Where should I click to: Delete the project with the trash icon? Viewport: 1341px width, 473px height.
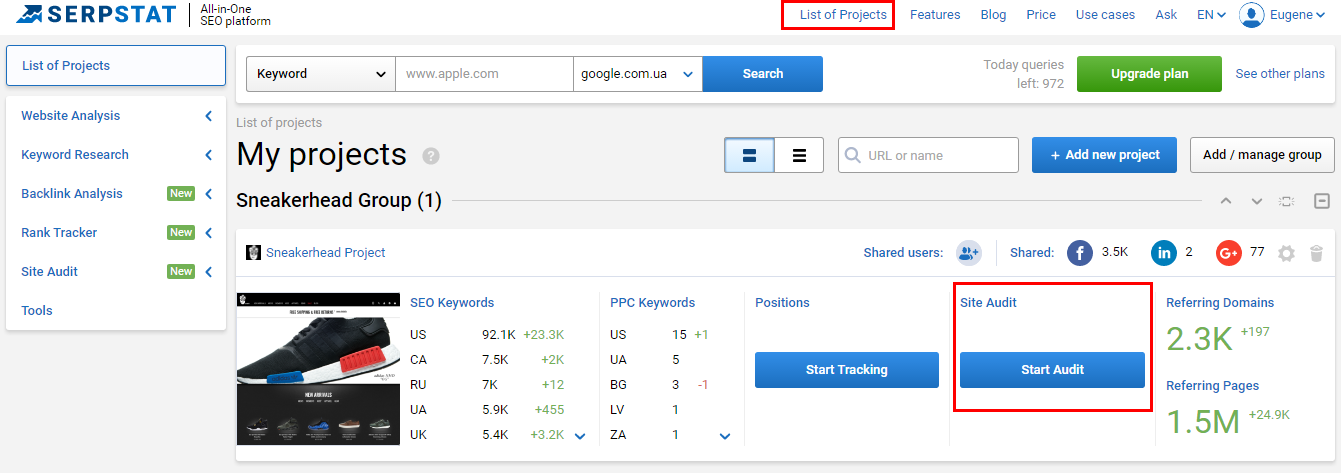point(1317,254)
